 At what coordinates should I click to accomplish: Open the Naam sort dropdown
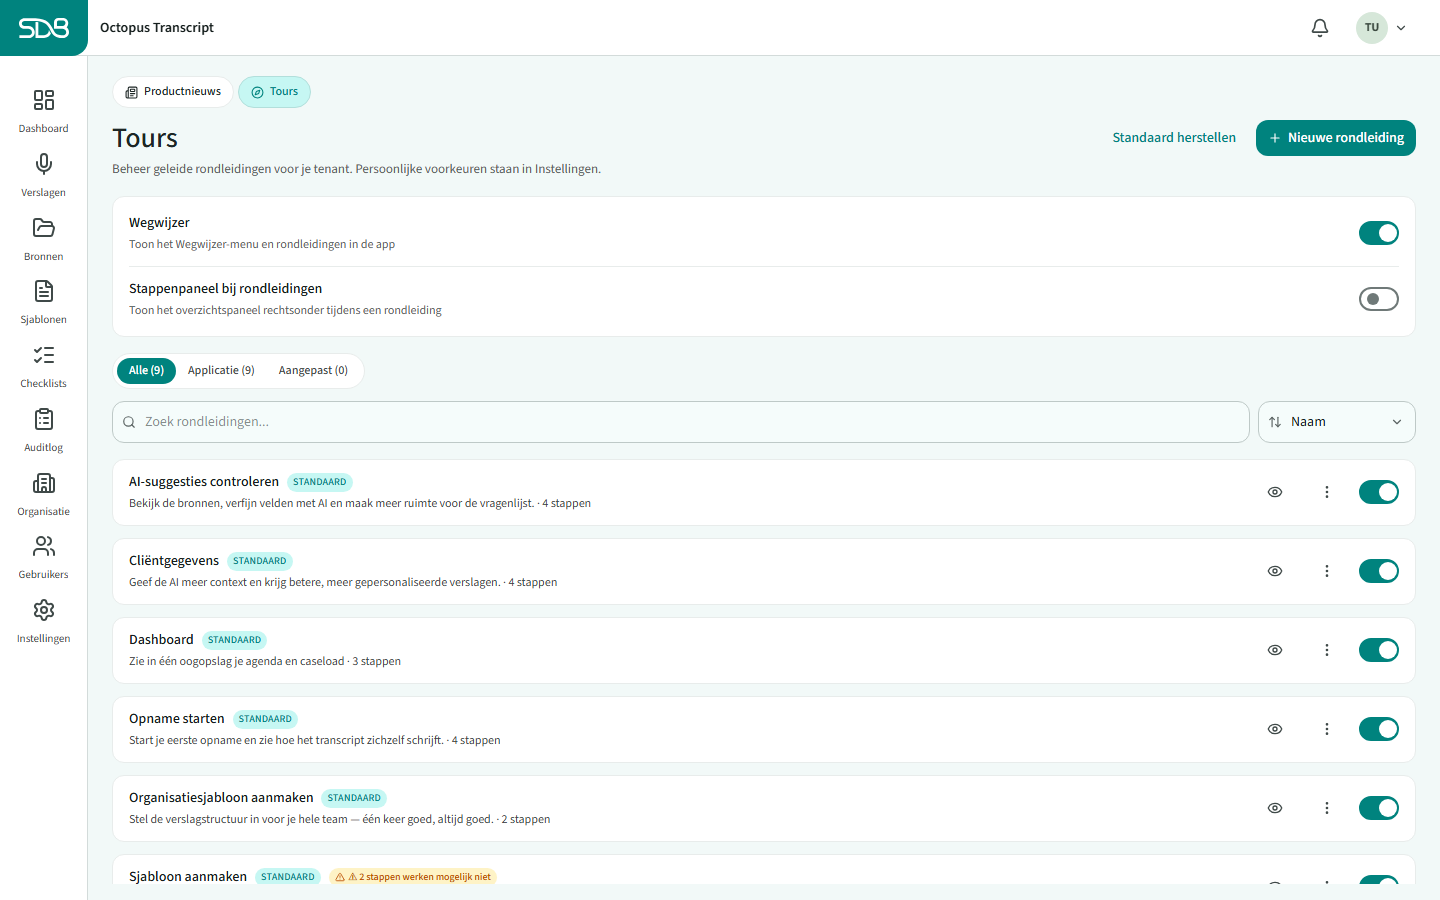point(1336,422)
